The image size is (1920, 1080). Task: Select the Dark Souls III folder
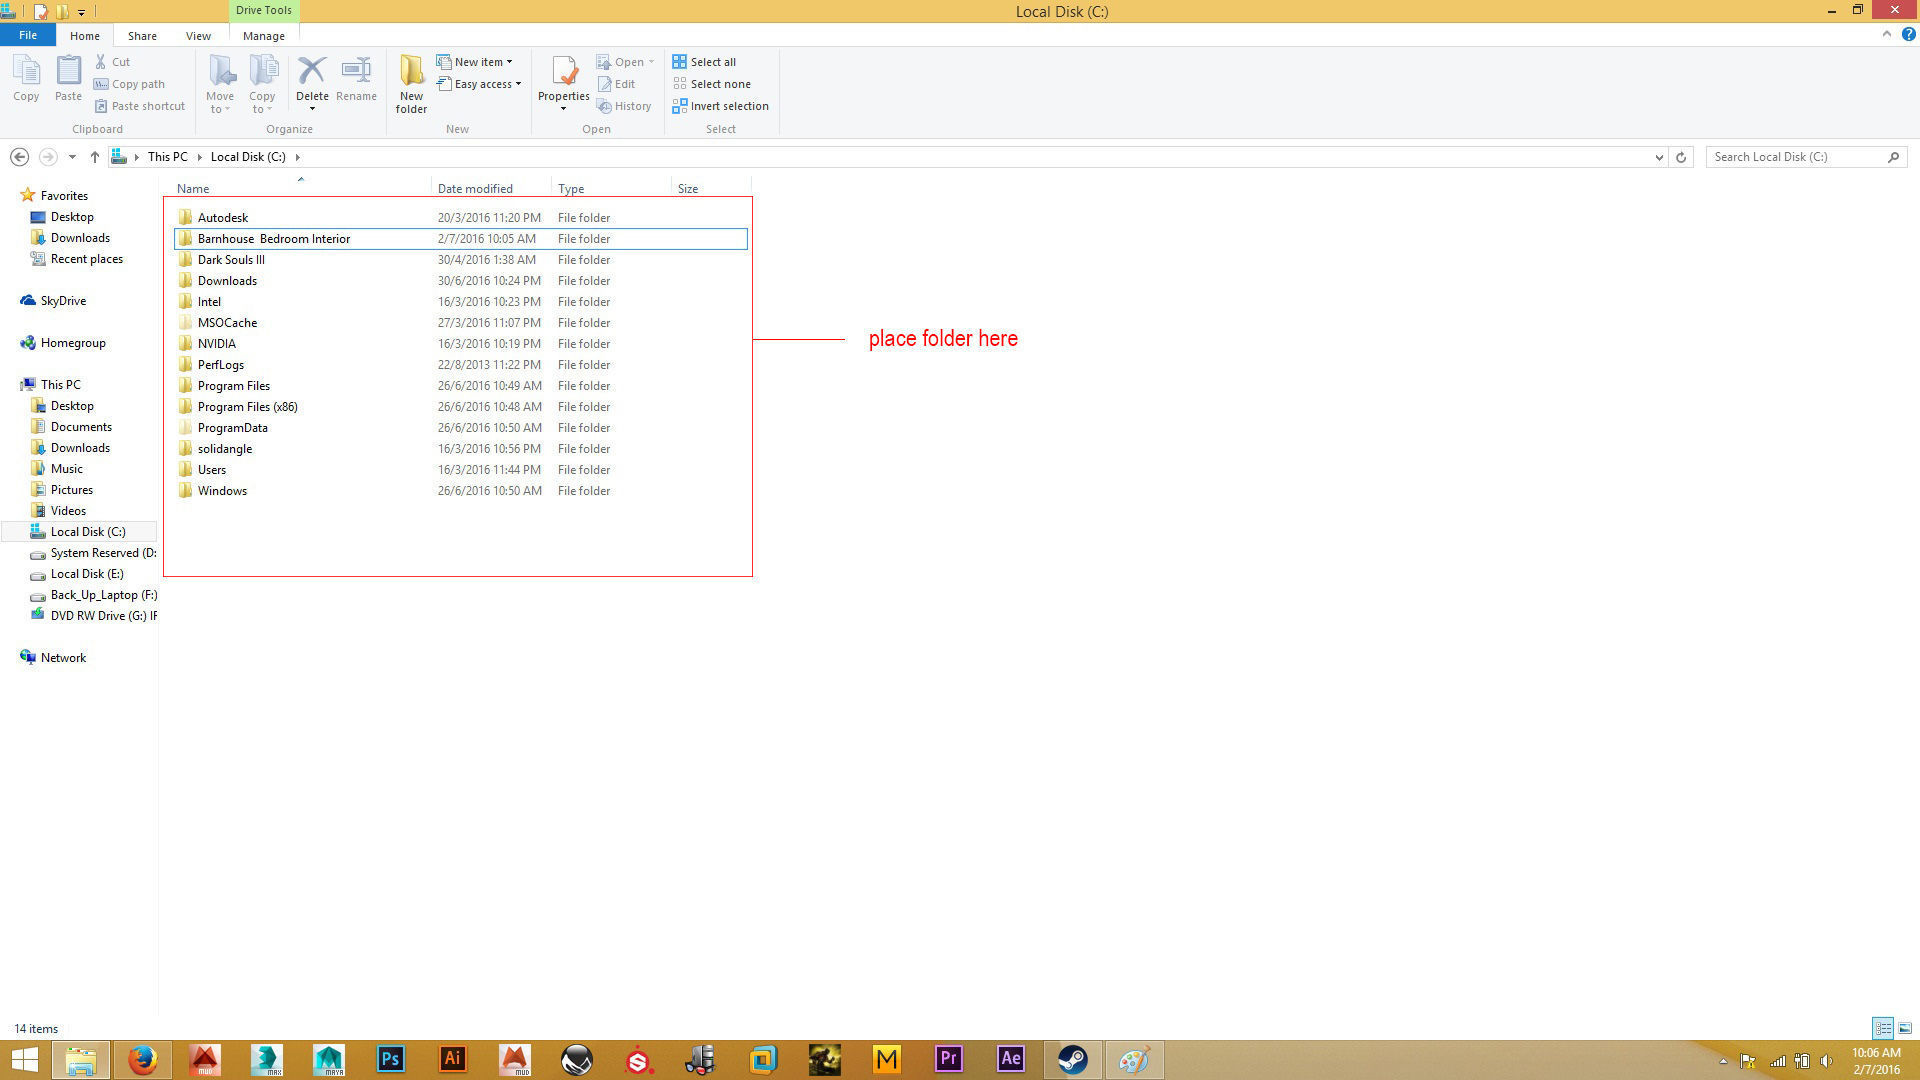[231, 260]
